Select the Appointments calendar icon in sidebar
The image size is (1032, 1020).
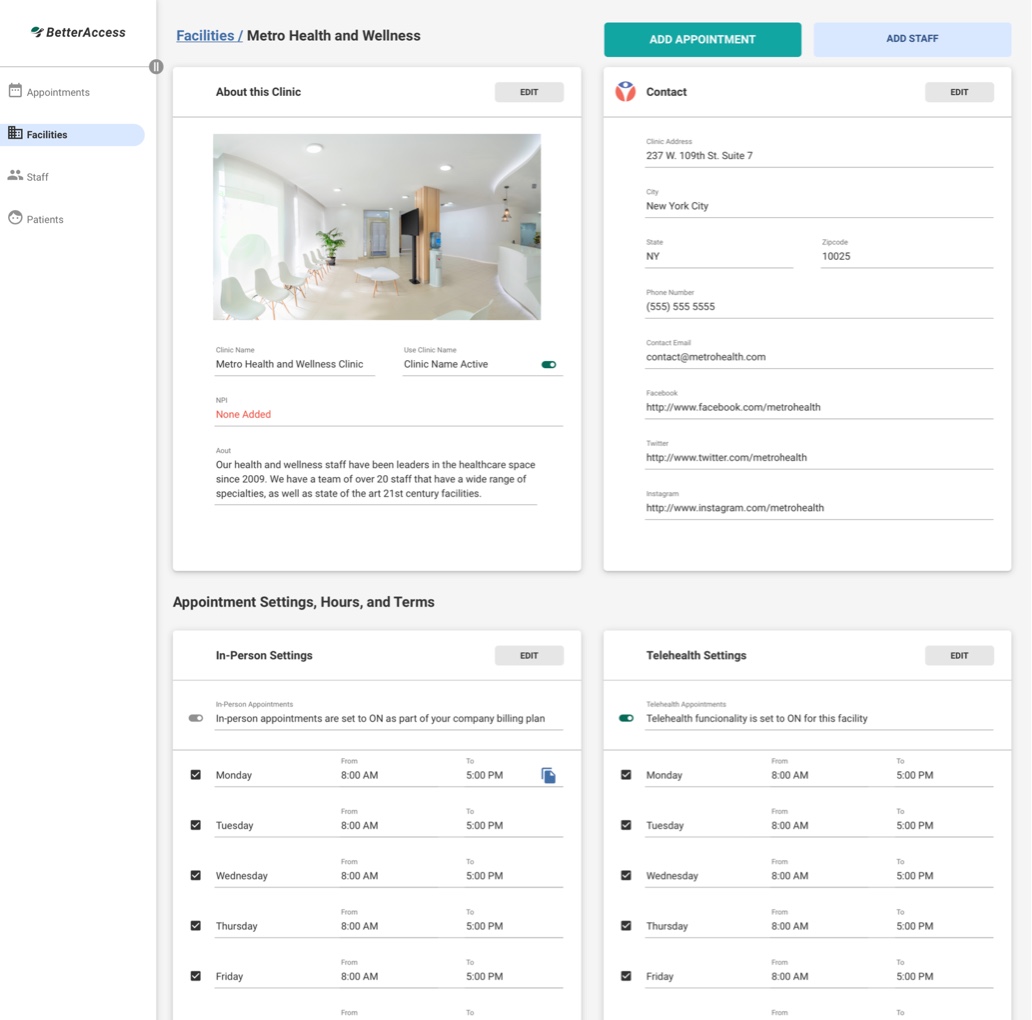pos(16,91)
